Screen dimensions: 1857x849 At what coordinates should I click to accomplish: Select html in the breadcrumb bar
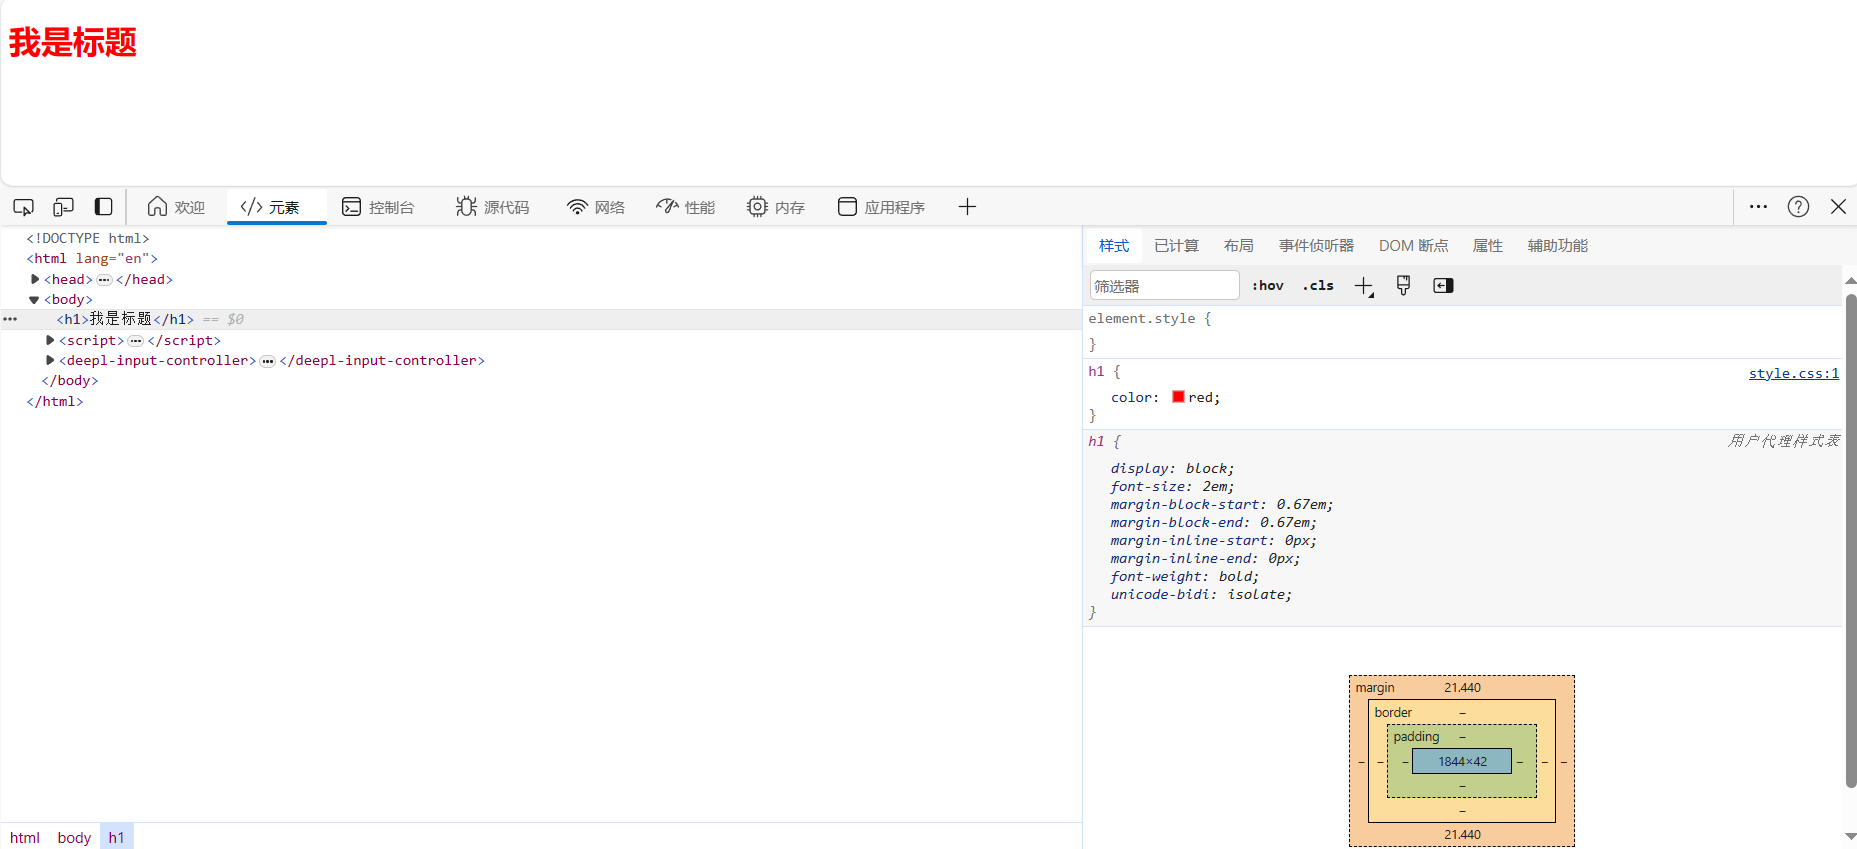tap(25, 837)
